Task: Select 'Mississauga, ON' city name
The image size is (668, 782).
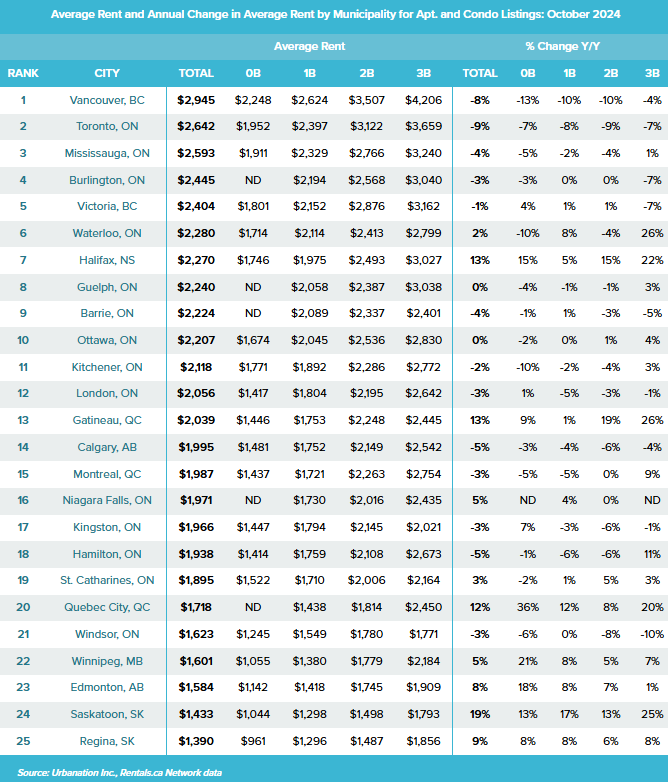Action: [107, 153]
